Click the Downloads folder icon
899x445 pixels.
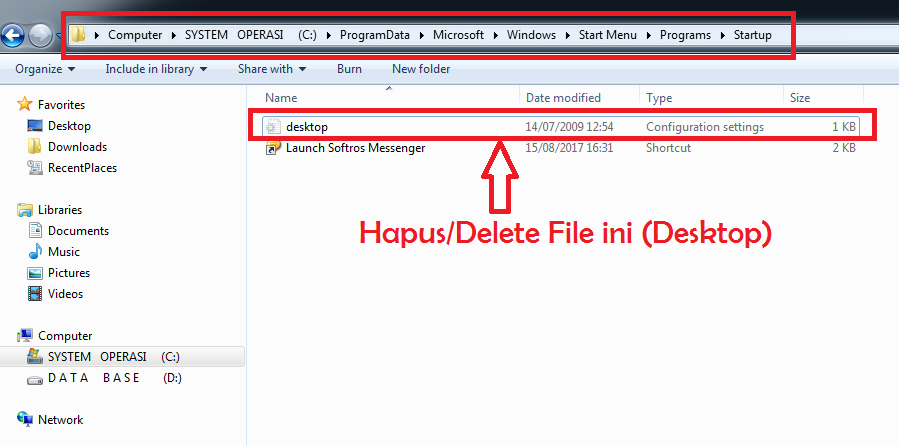tap(35, 147)
